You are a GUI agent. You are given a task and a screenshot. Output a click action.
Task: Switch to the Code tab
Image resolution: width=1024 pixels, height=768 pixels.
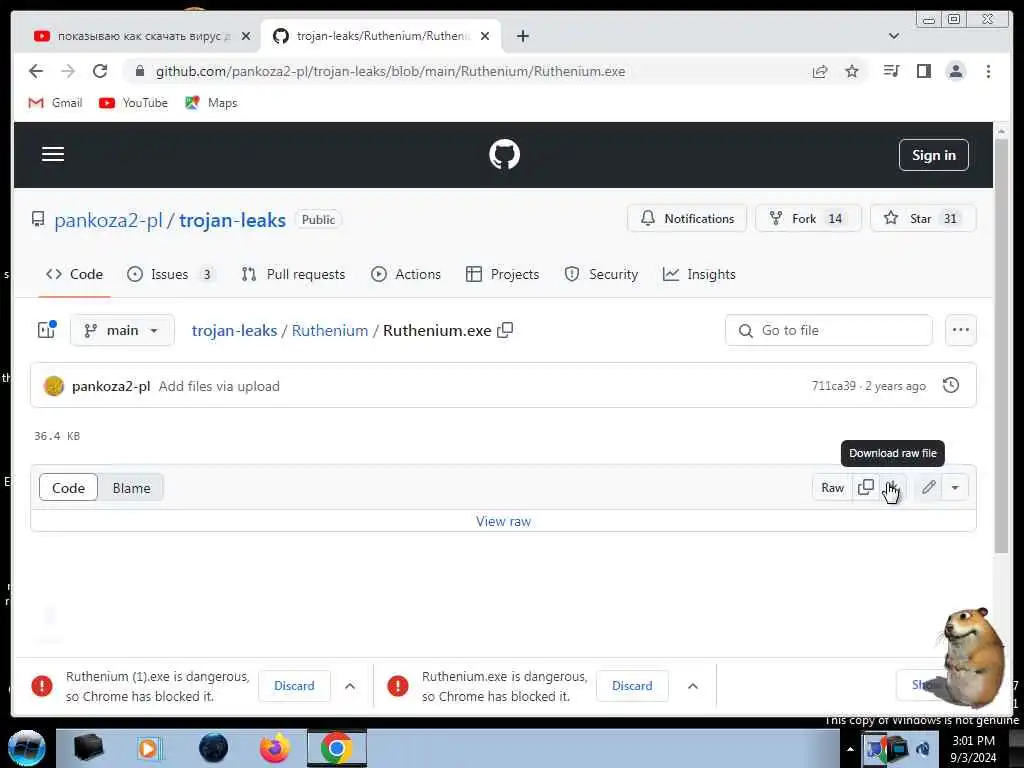pyautogui.click(x=74, y=274)
